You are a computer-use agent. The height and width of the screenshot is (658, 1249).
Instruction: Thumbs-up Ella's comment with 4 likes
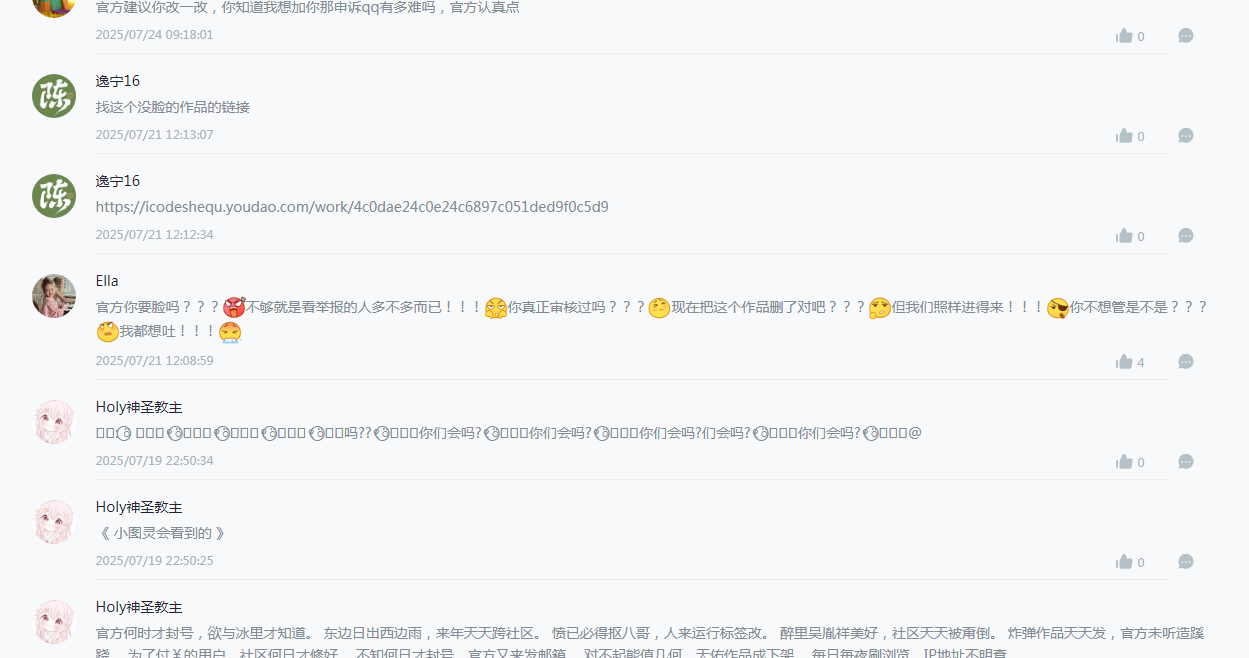click(x=1124, y=362)
